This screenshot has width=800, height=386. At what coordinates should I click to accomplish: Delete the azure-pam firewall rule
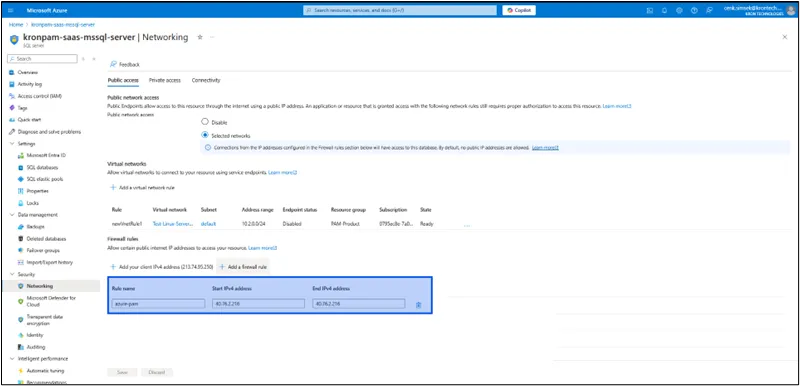pos(418,304)
